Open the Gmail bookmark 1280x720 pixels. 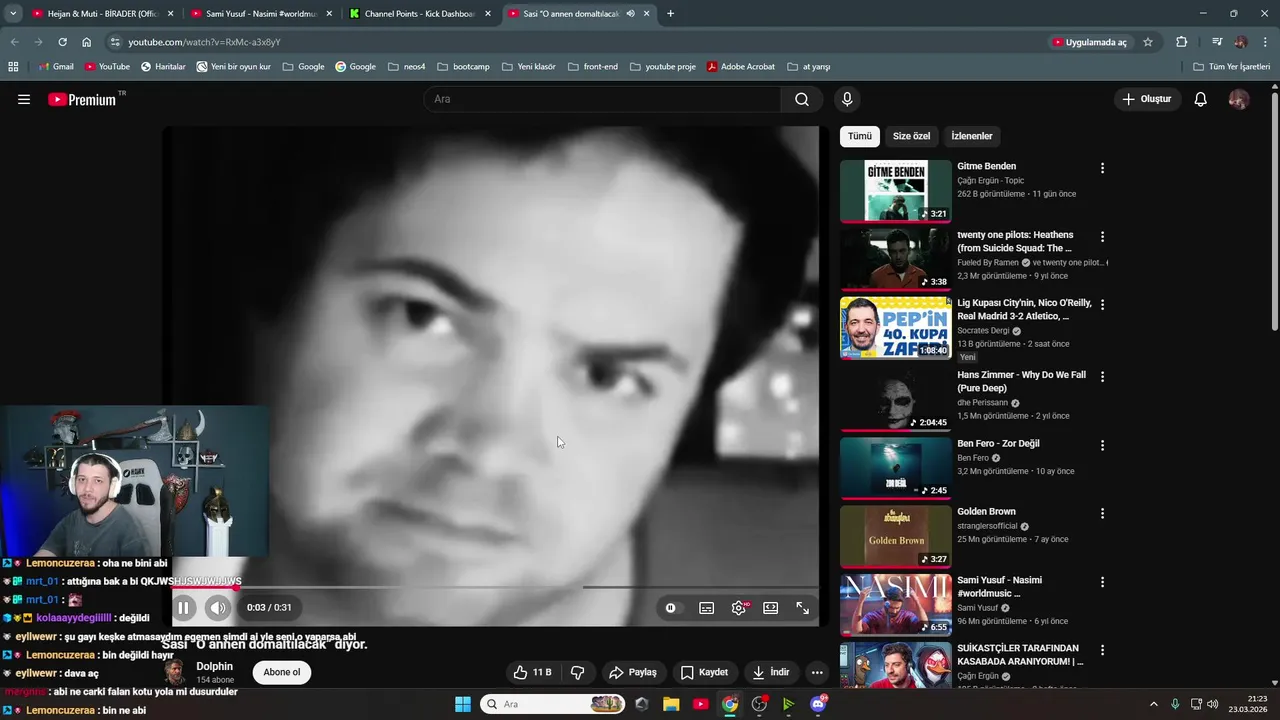56,67
